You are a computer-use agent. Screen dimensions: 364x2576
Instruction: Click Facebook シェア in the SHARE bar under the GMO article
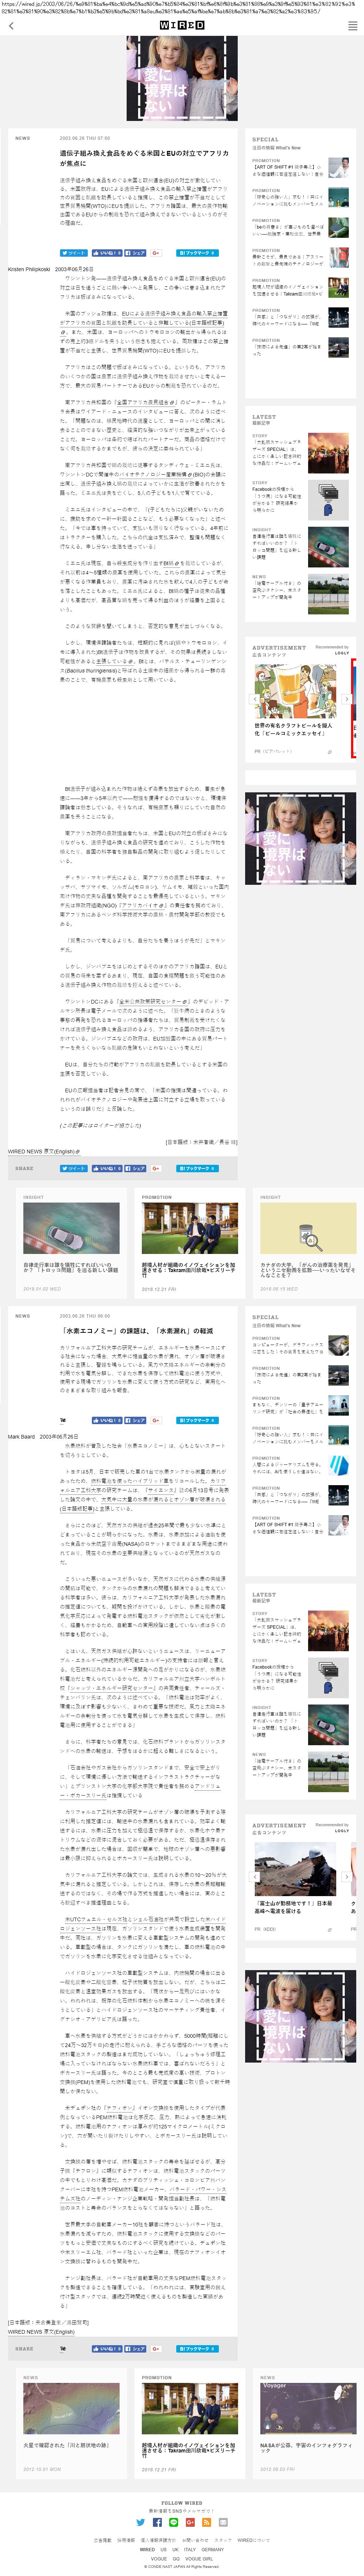point(135,1168)
